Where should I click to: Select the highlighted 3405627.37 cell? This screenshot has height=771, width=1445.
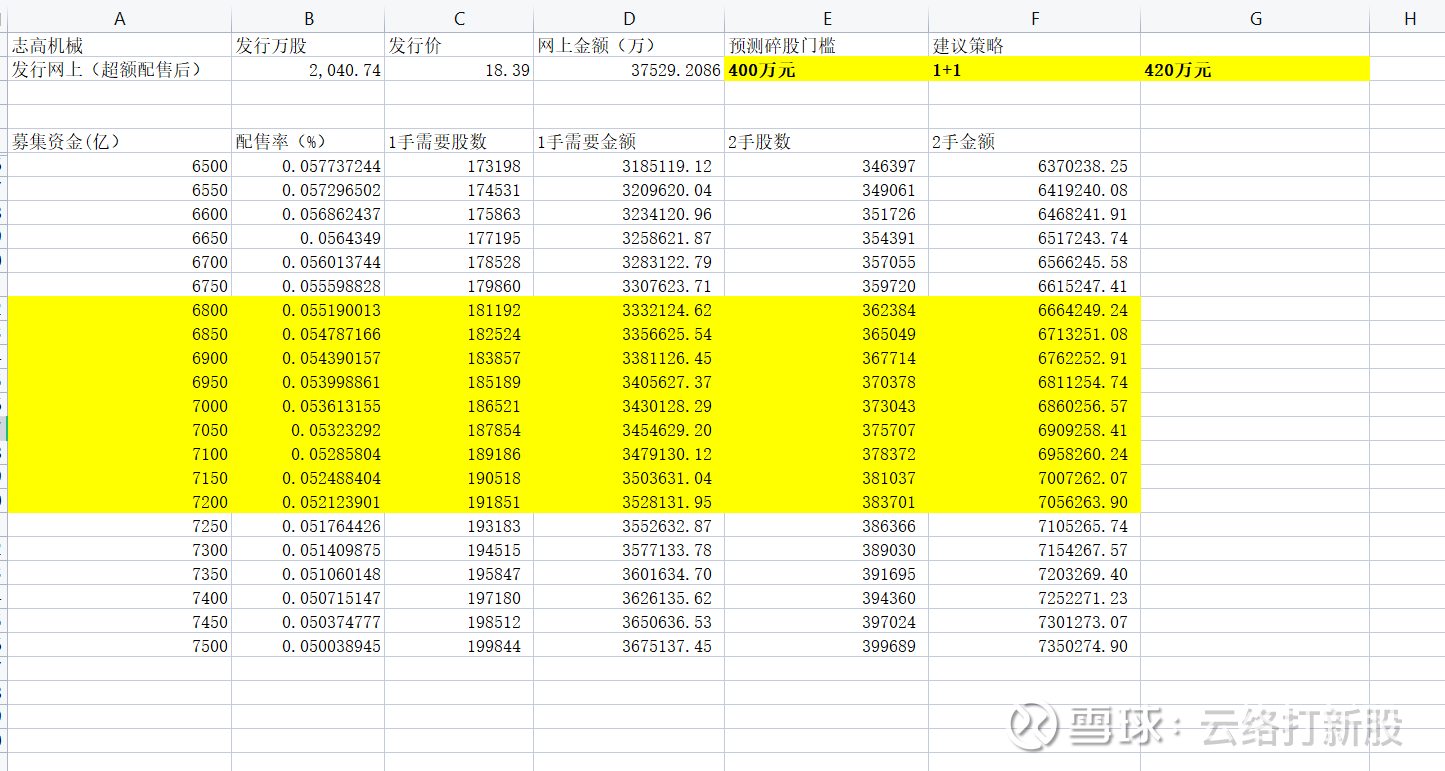tap(629, 382)
